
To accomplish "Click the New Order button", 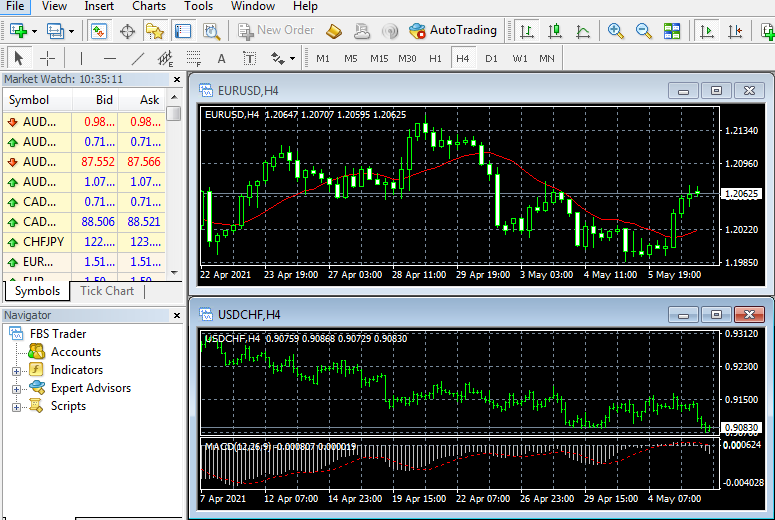I will 276,31.
